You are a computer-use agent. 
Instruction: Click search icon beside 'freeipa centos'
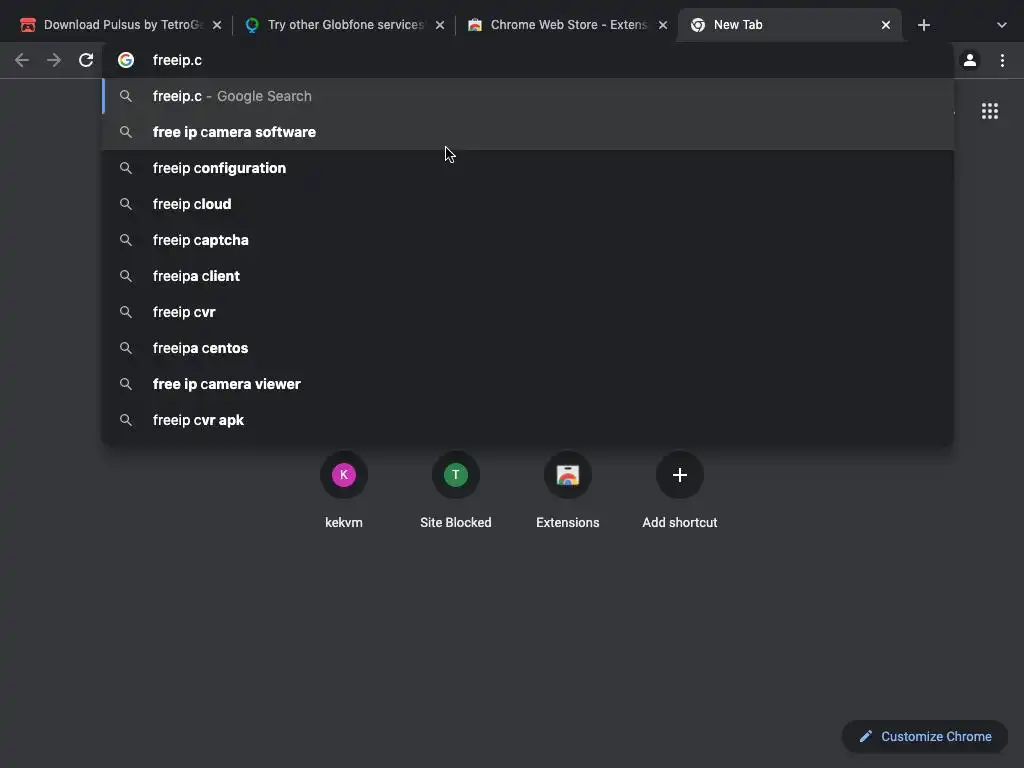tap(126, 348)
